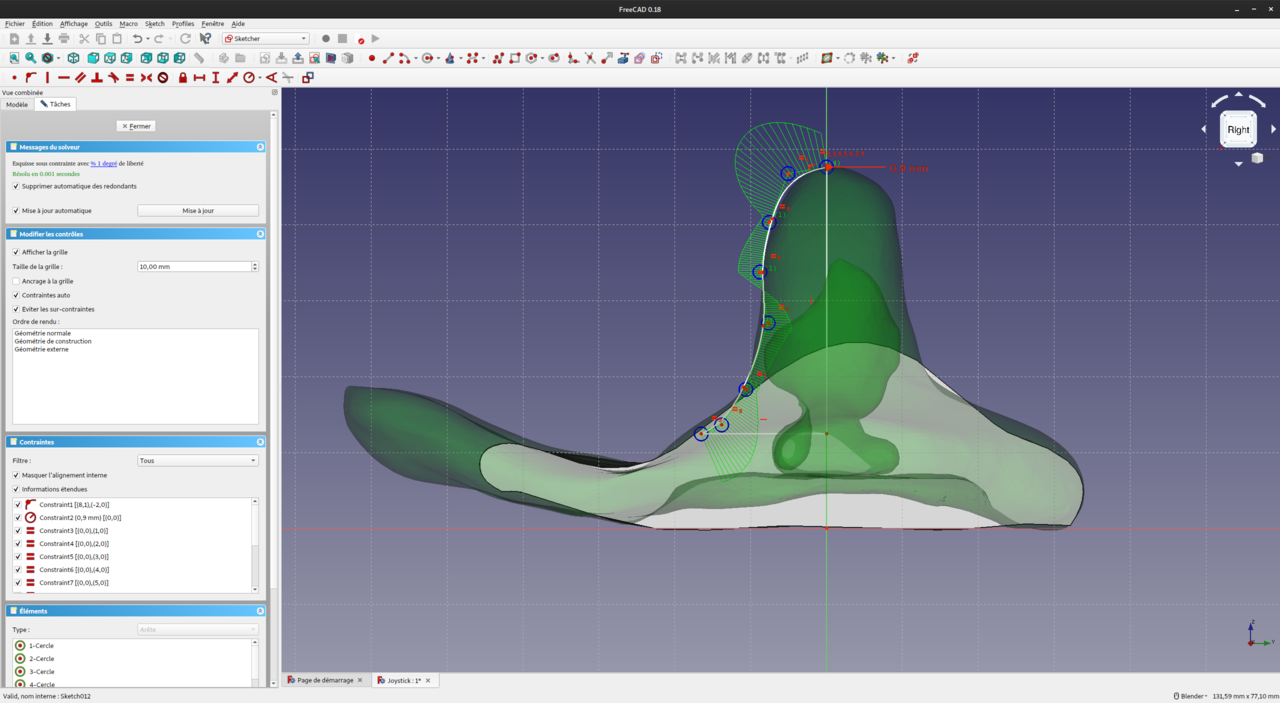The width and height of the screenshot is (1280, 703).
Task: Uncheck the Constraint1 checkbox in the list
Action: point(18,505)
